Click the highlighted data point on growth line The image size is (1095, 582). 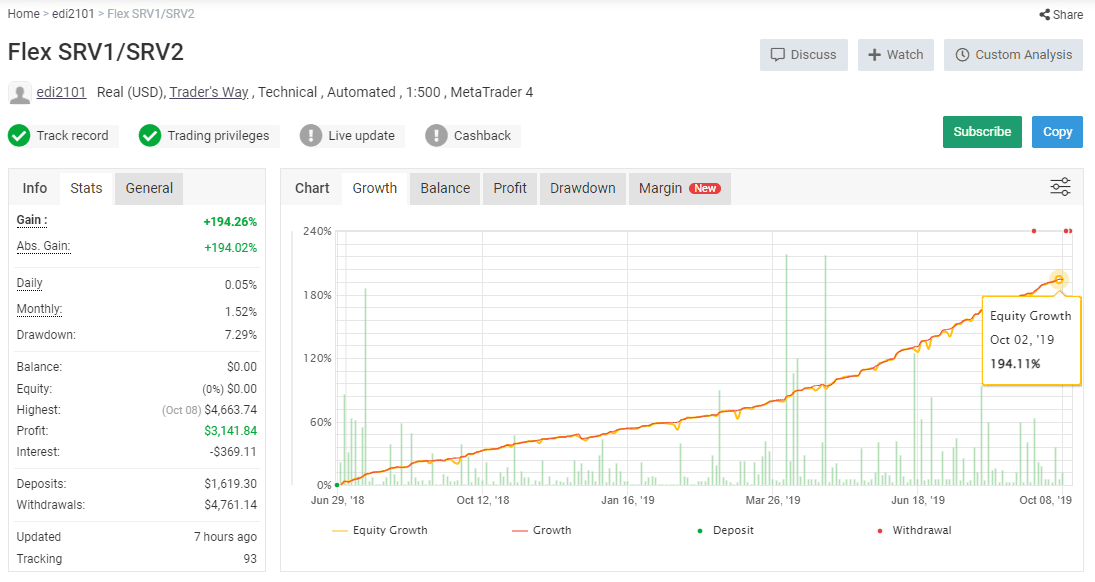[1059, 279]
